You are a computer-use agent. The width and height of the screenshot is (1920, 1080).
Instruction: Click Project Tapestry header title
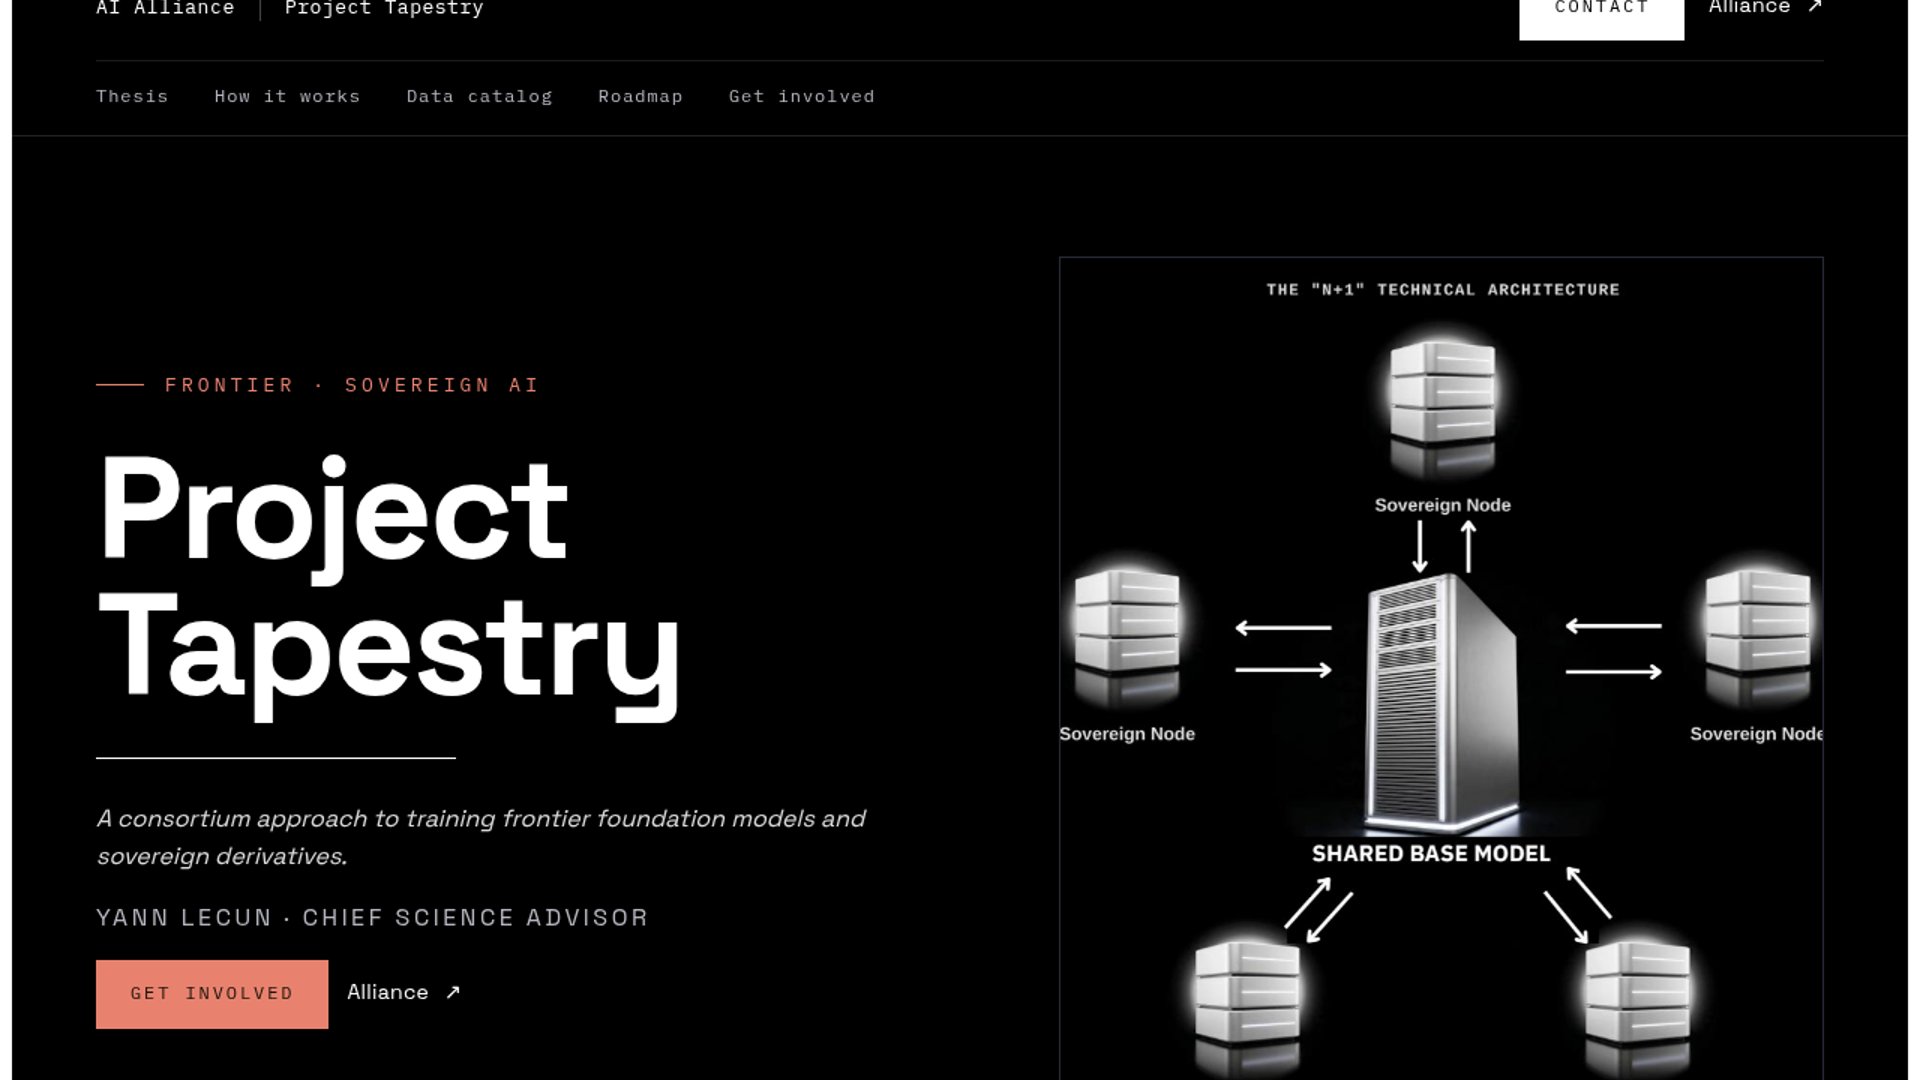pos(384,9)
